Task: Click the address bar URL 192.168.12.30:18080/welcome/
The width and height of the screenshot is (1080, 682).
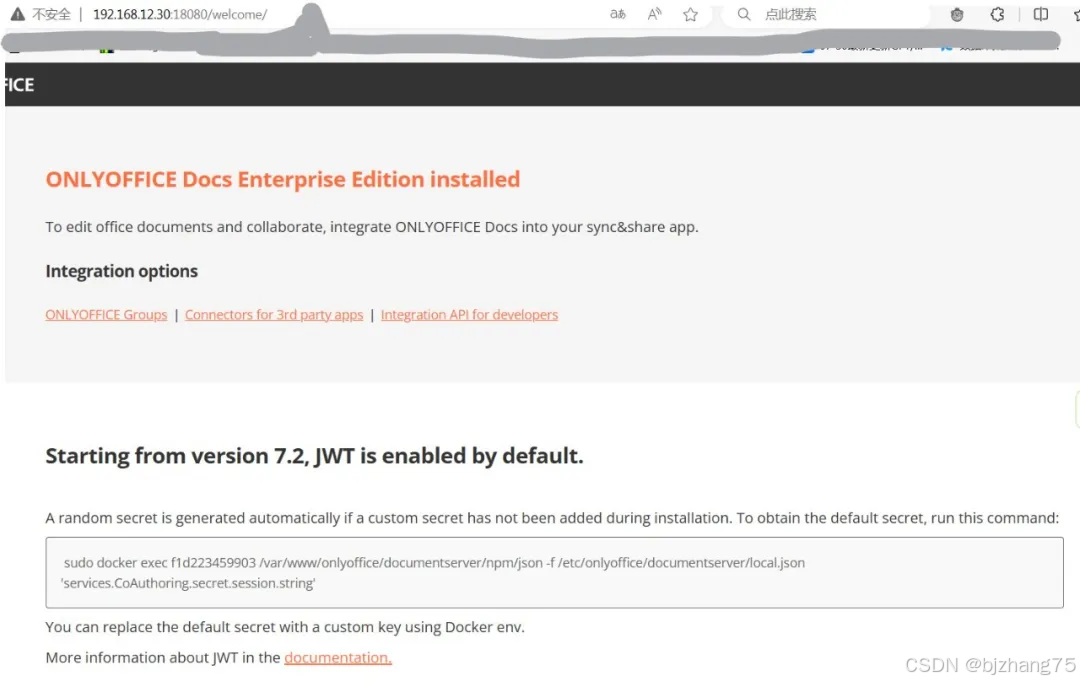Action: (x=180, y=14)
